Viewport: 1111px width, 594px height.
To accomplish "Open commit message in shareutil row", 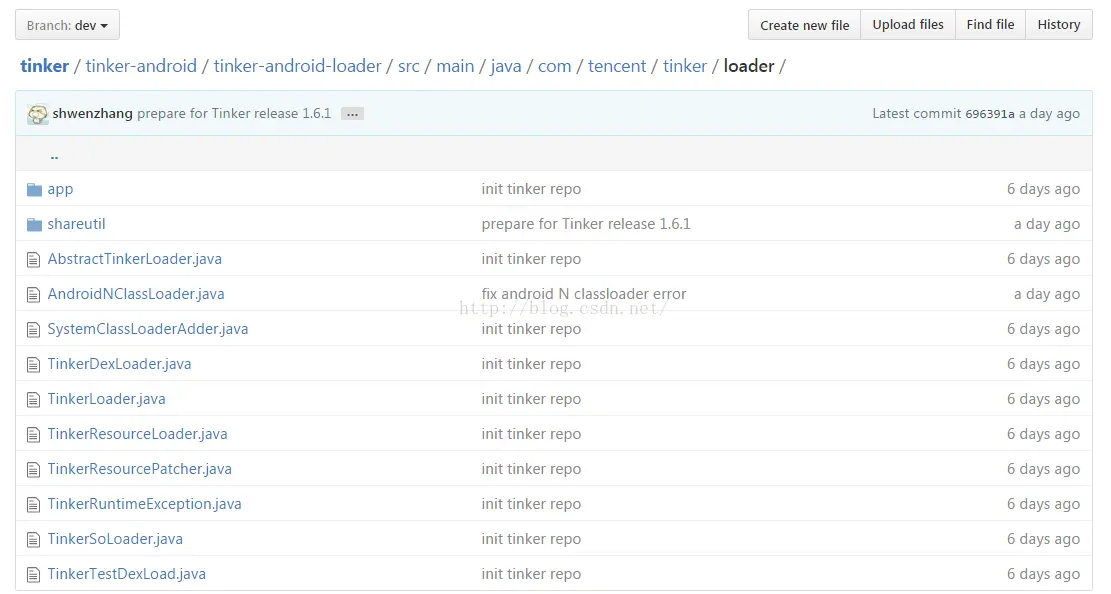I will 586,224.
